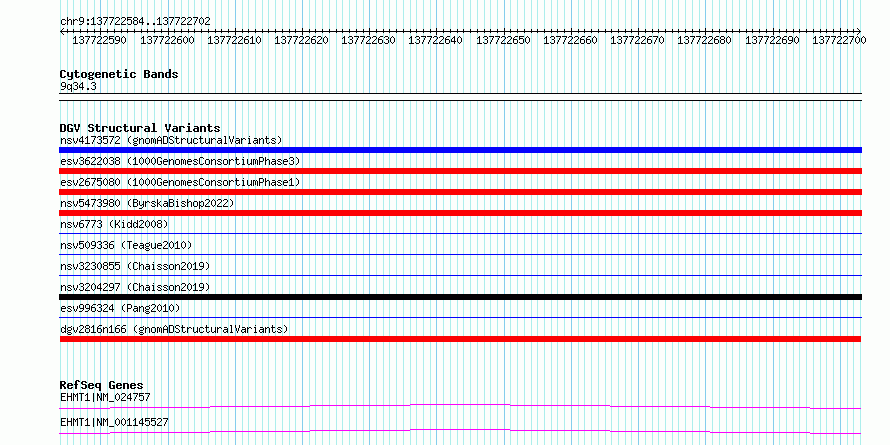Click the thin blue line for esv996324

[x=460, y=317]
